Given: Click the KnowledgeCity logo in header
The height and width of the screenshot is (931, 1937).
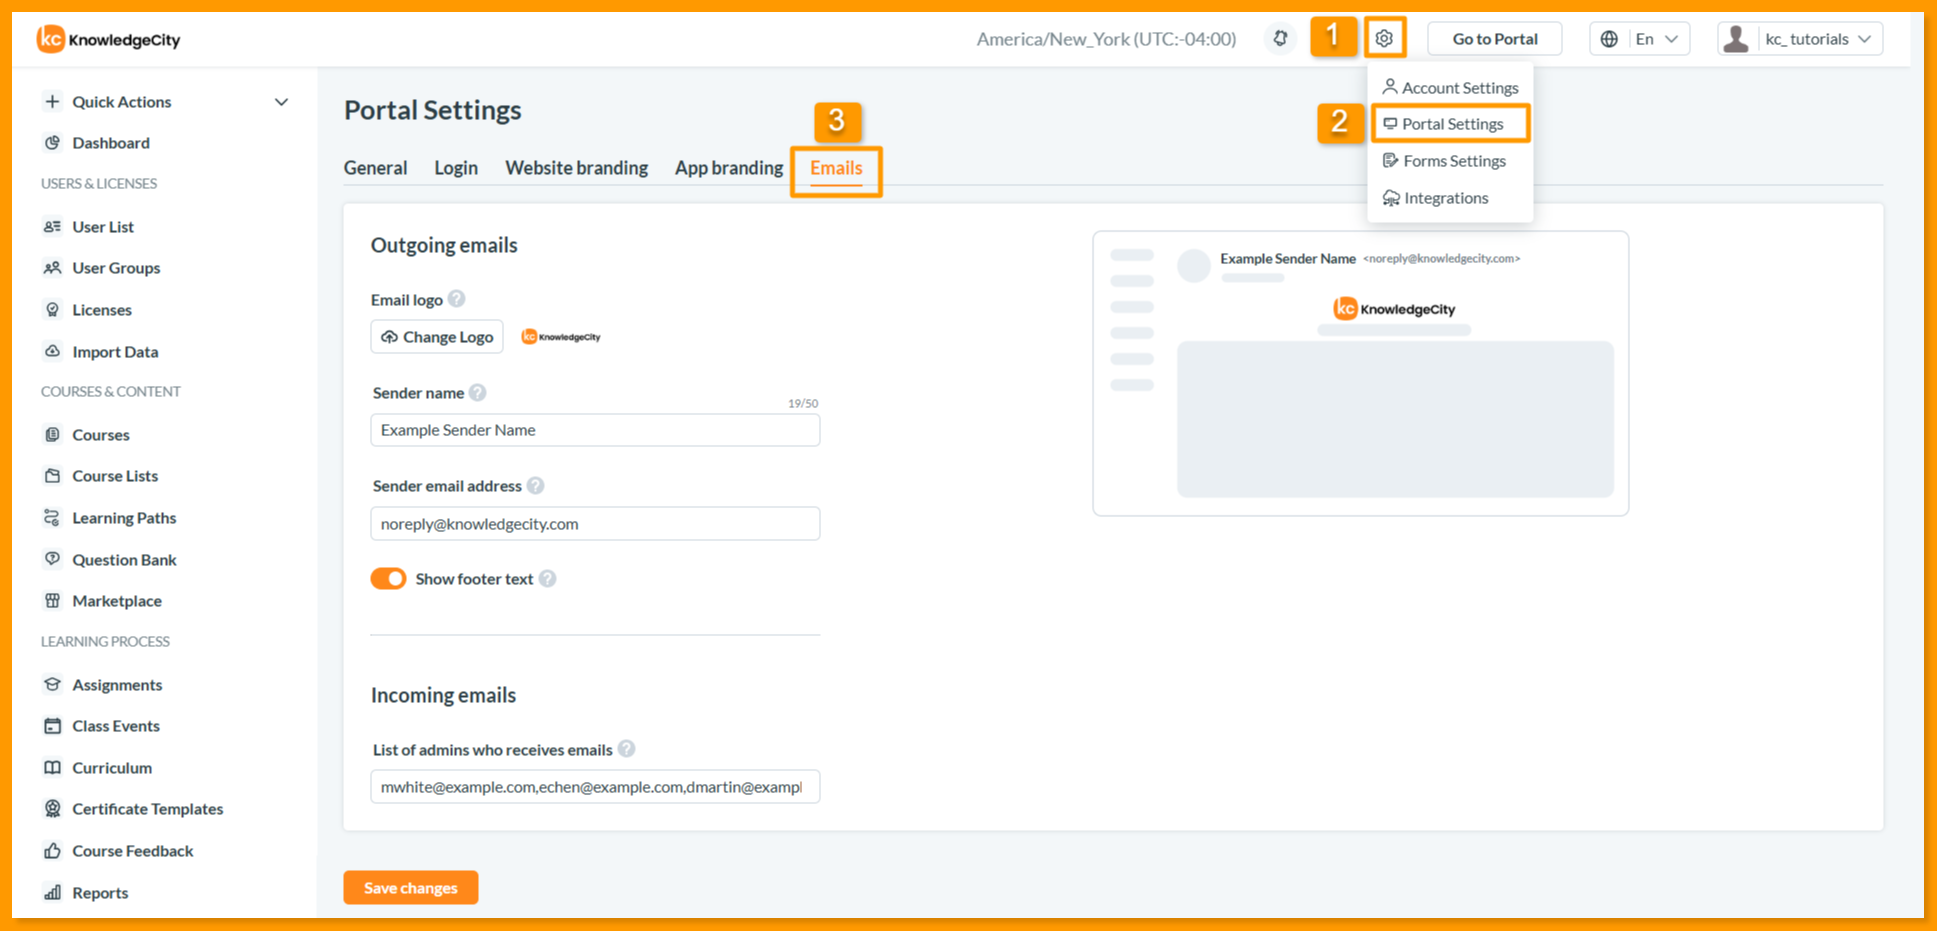Looking at the screenshot, I should click(109, 39).
